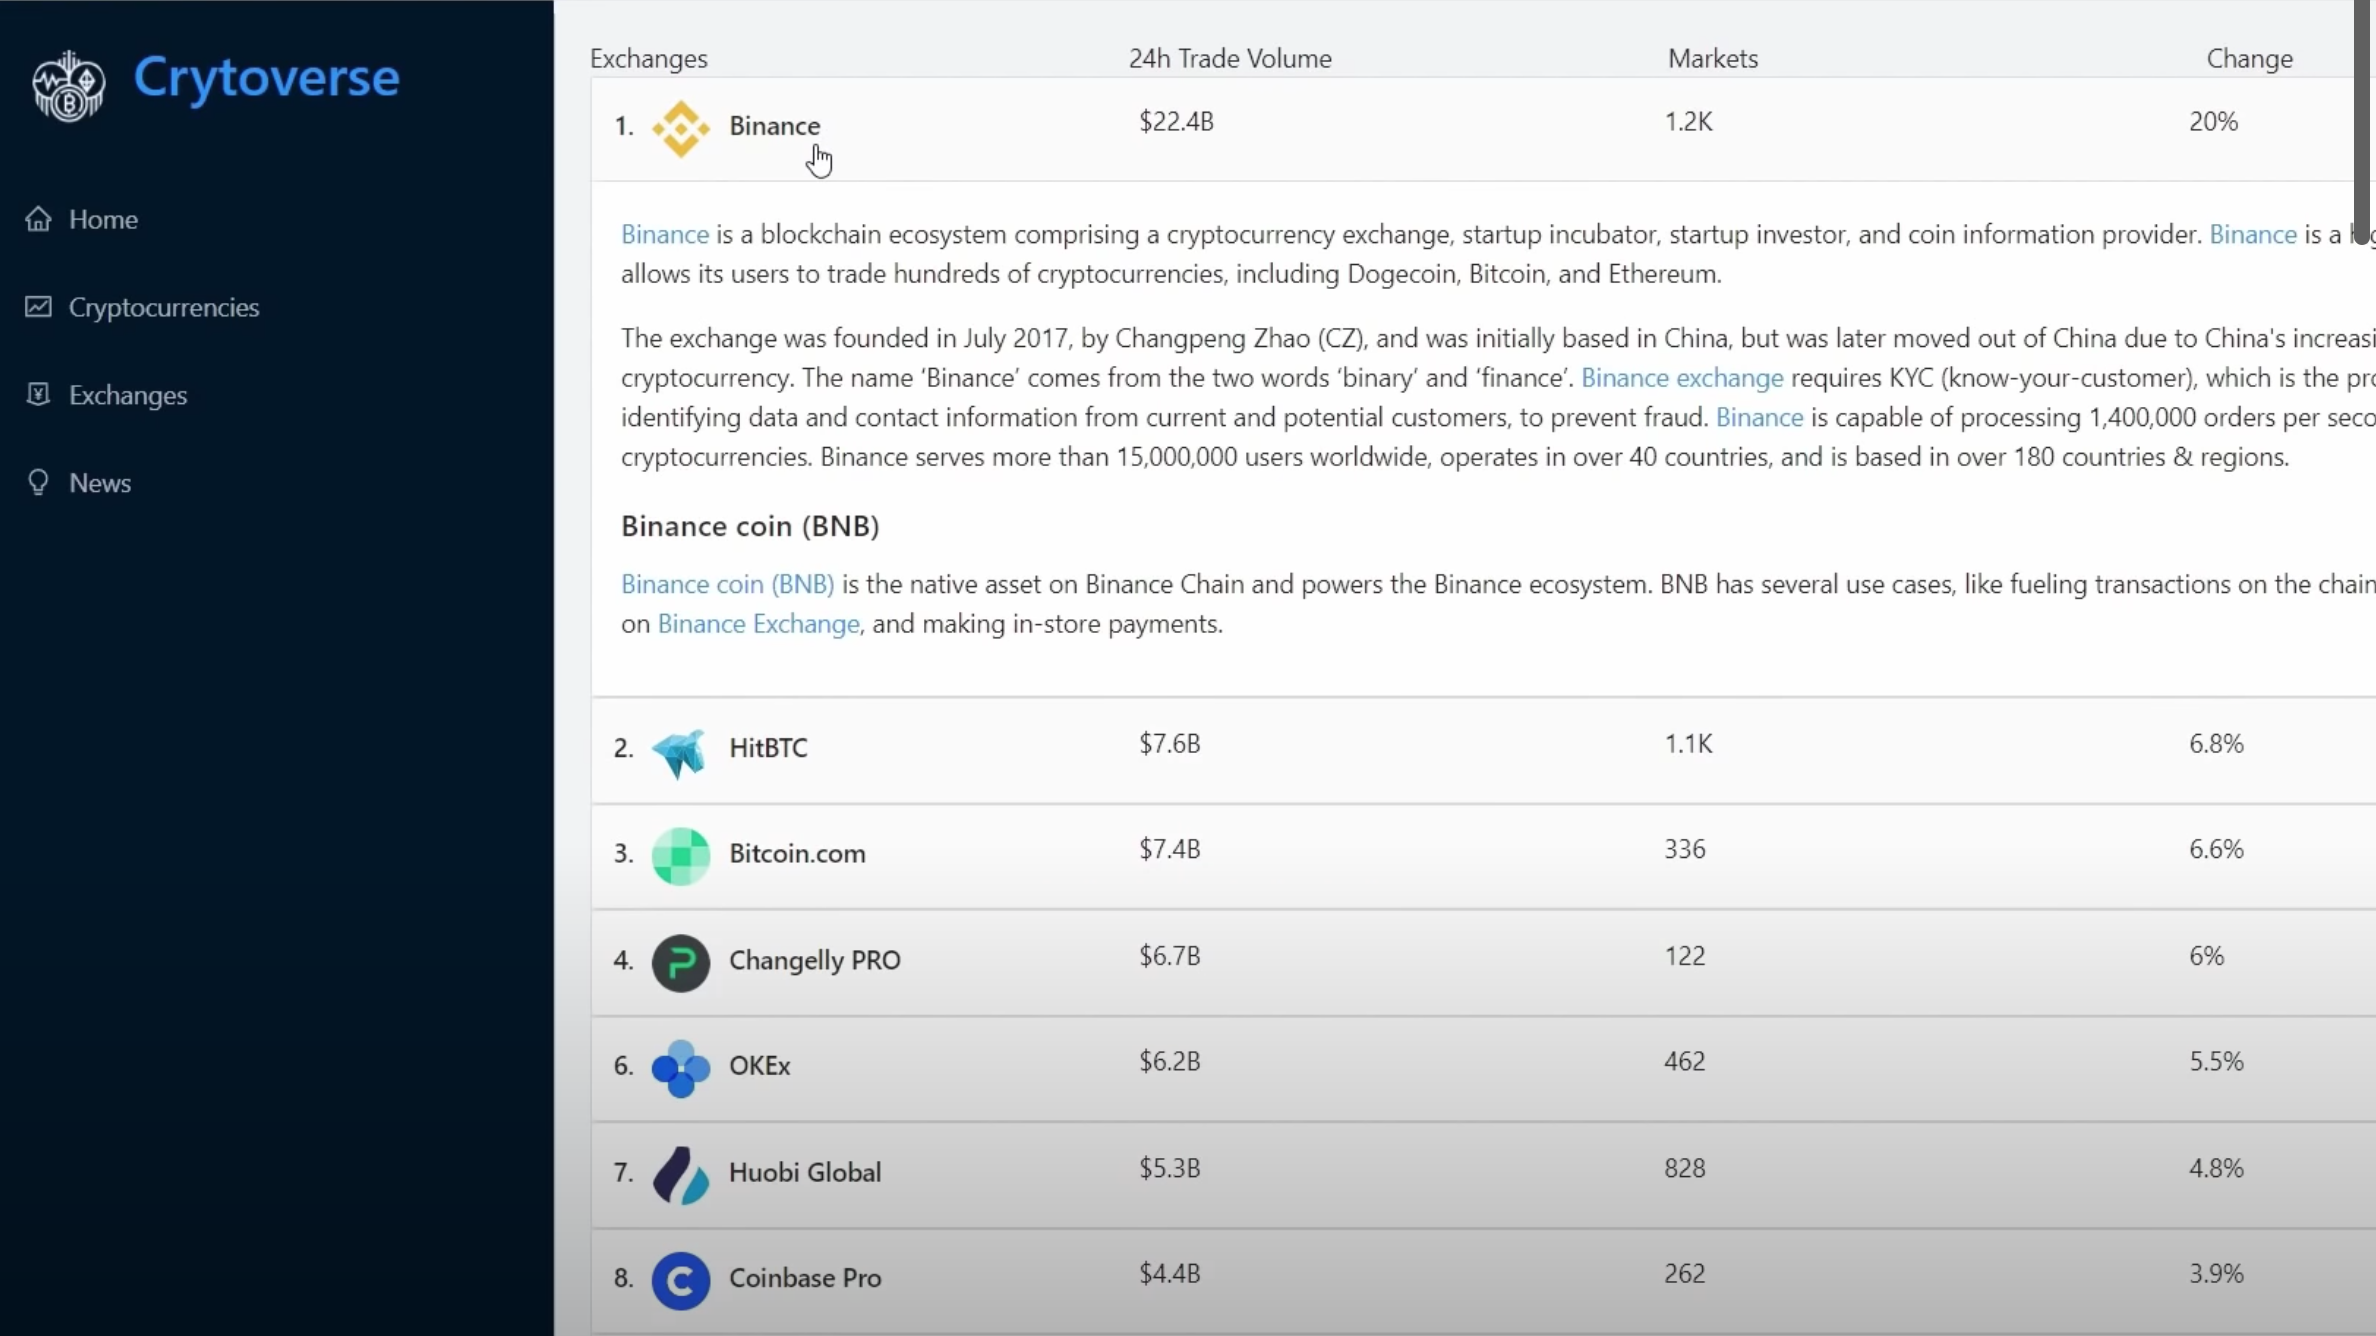Screen dimensions: 2376x1336
Task: Click the '336' markets value
Action: coord(1685,849)
